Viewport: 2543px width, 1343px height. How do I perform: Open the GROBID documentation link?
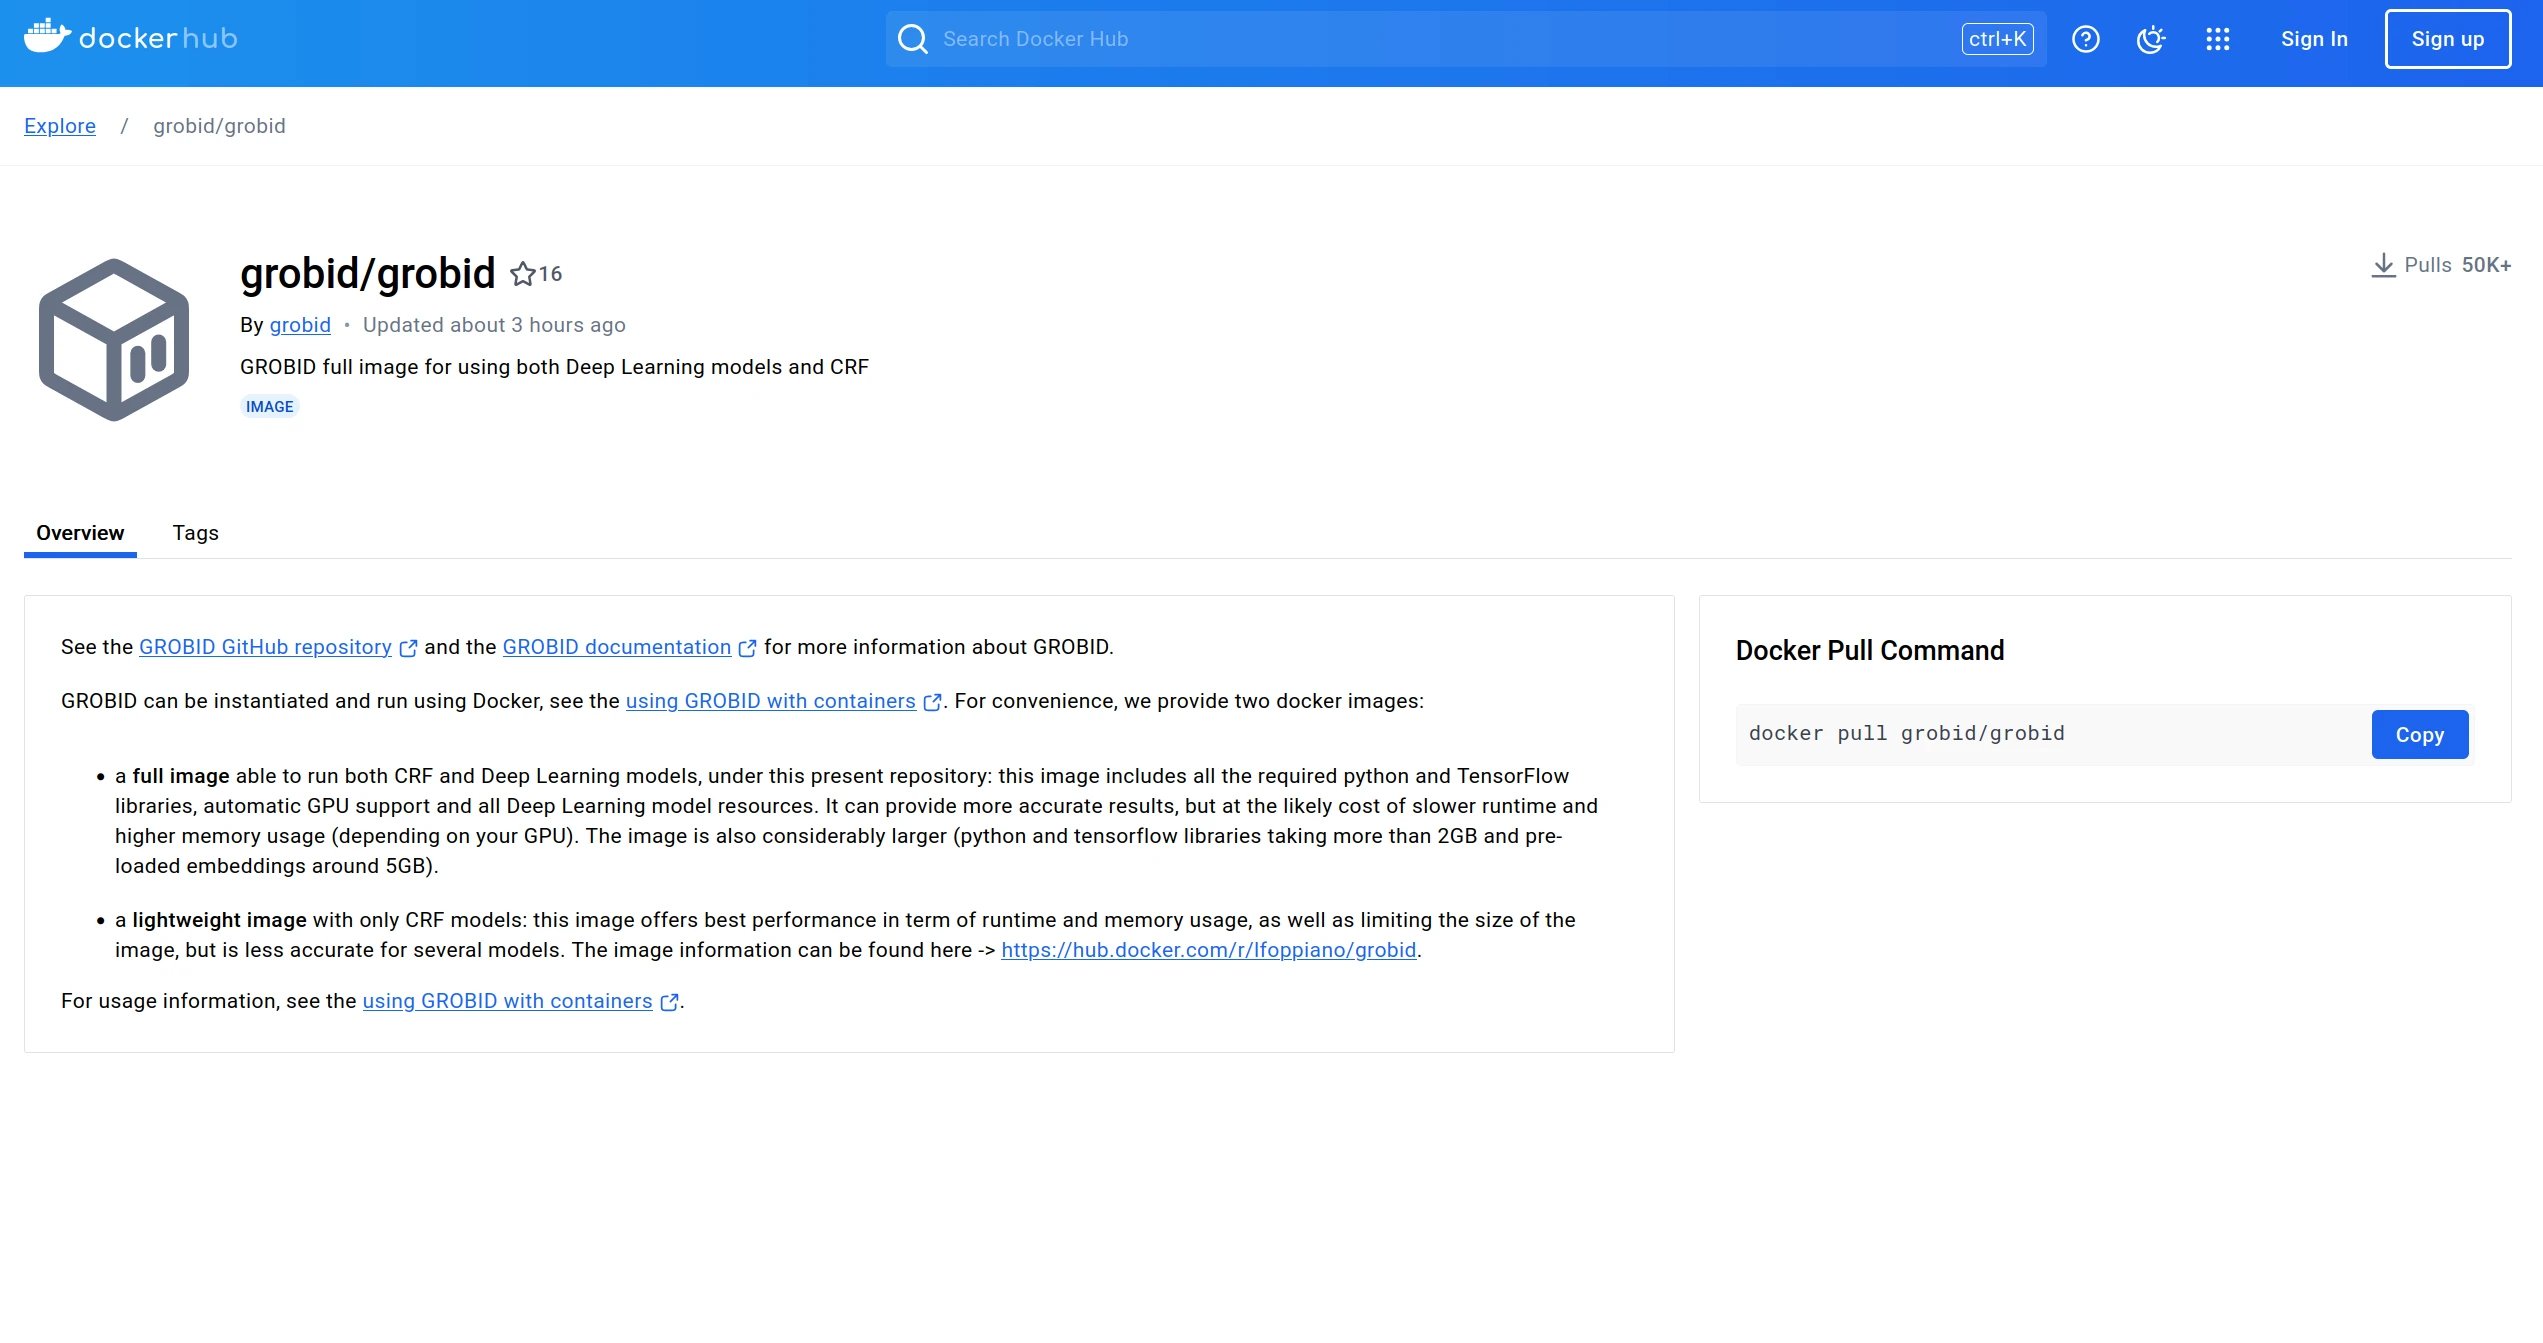(x=617, y=647)
